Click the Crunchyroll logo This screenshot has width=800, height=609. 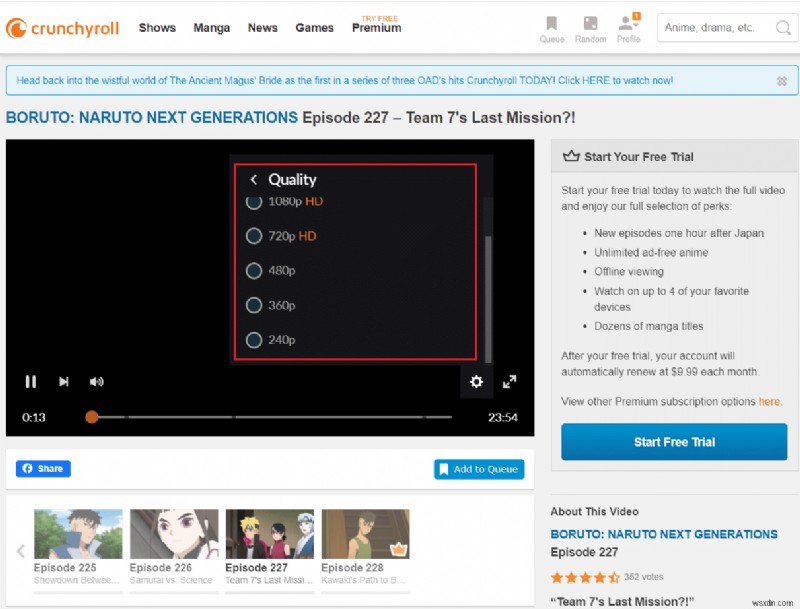(x=62, y=28)
